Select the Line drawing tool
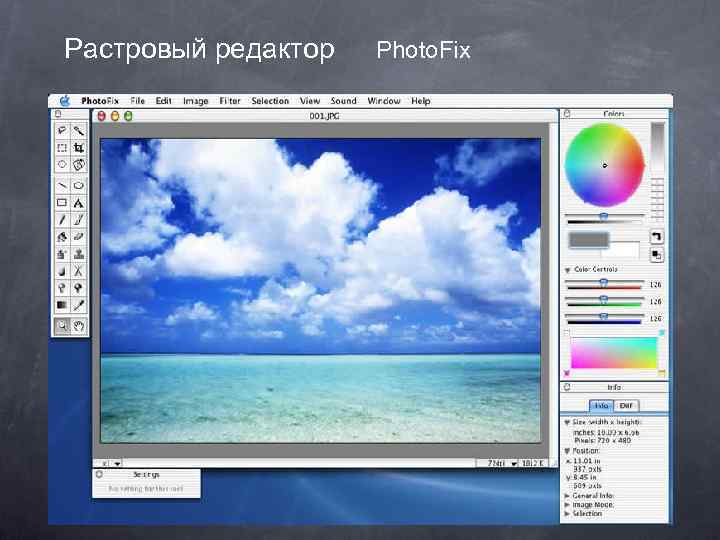 click(62, 186)
